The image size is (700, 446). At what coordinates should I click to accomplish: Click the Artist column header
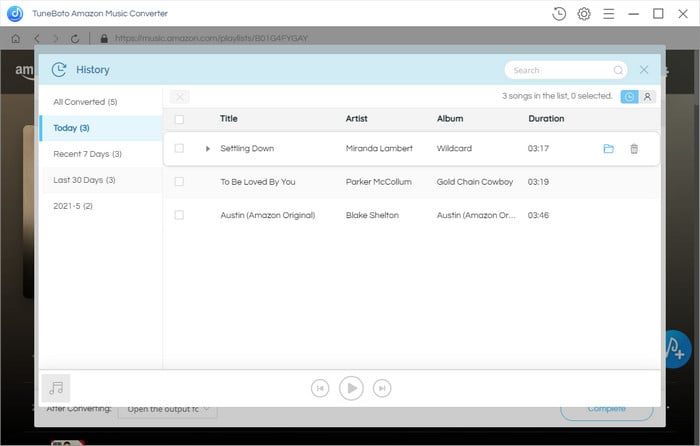pyautogui.click(x=356, y=119)
